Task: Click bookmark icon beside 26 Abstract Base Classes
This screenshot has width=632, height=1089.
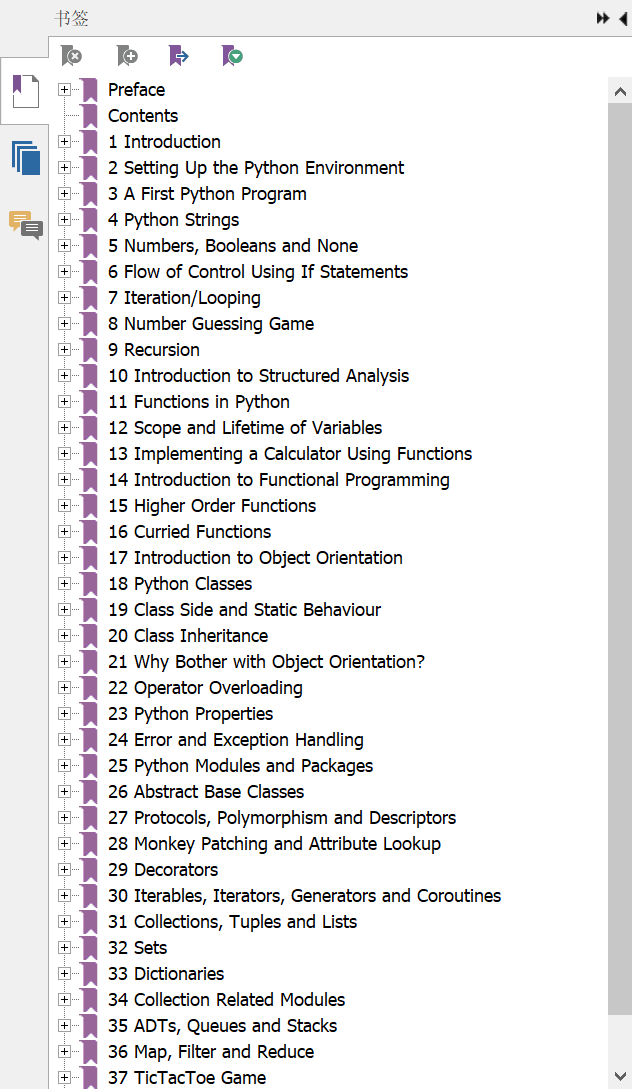Action: (90, 792)
